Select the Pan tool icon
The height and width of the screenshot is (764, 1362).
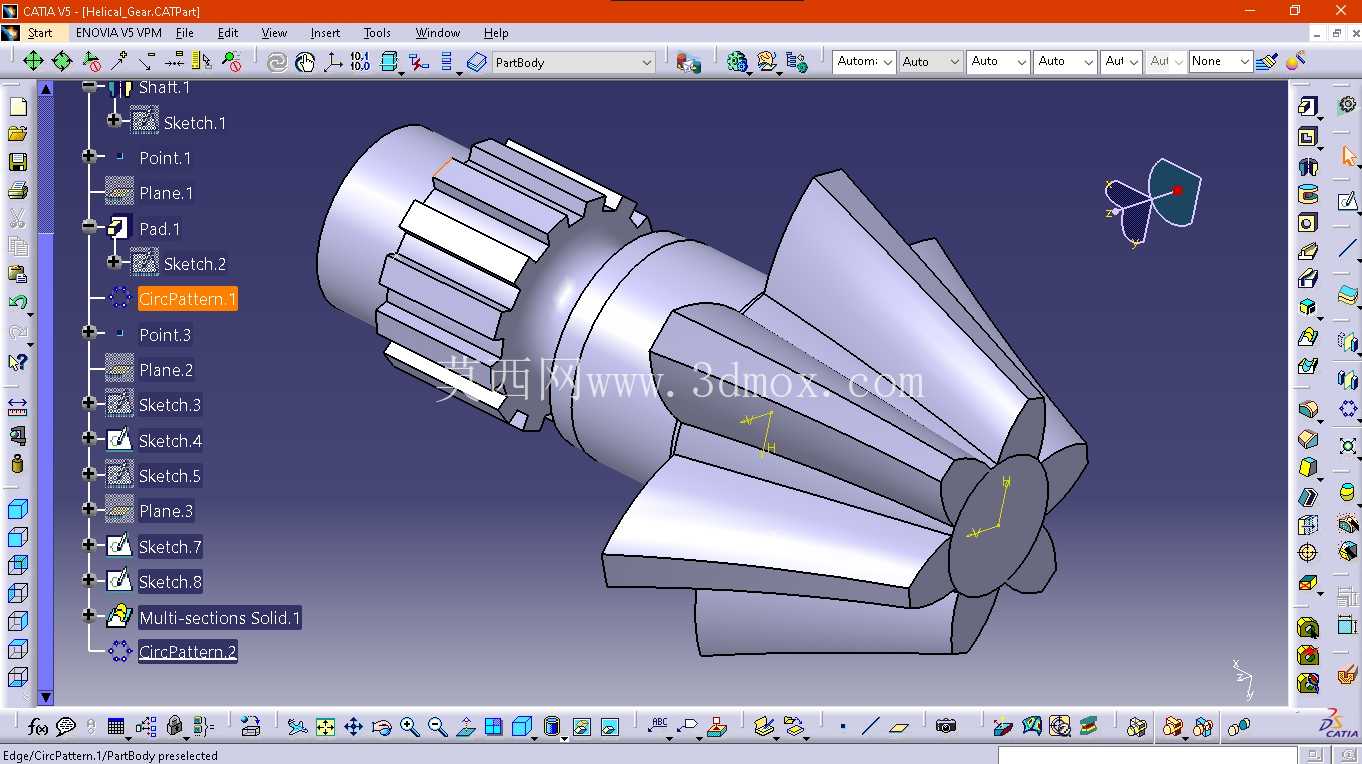pos(353,727)
